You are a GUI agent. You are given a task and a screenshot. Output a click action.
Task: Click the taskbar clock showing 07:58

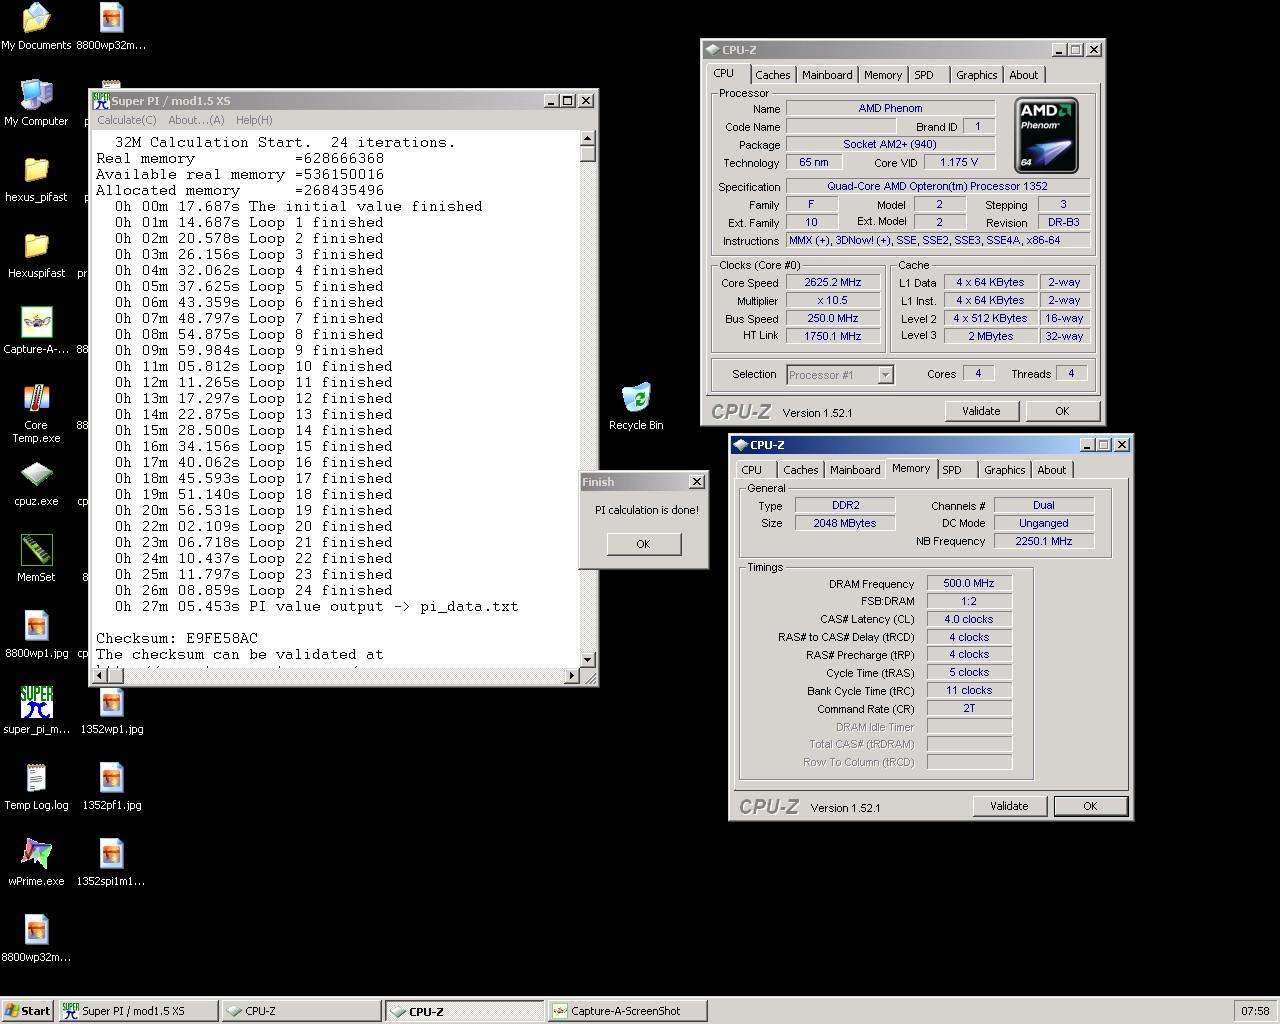pos(1255,1011)
